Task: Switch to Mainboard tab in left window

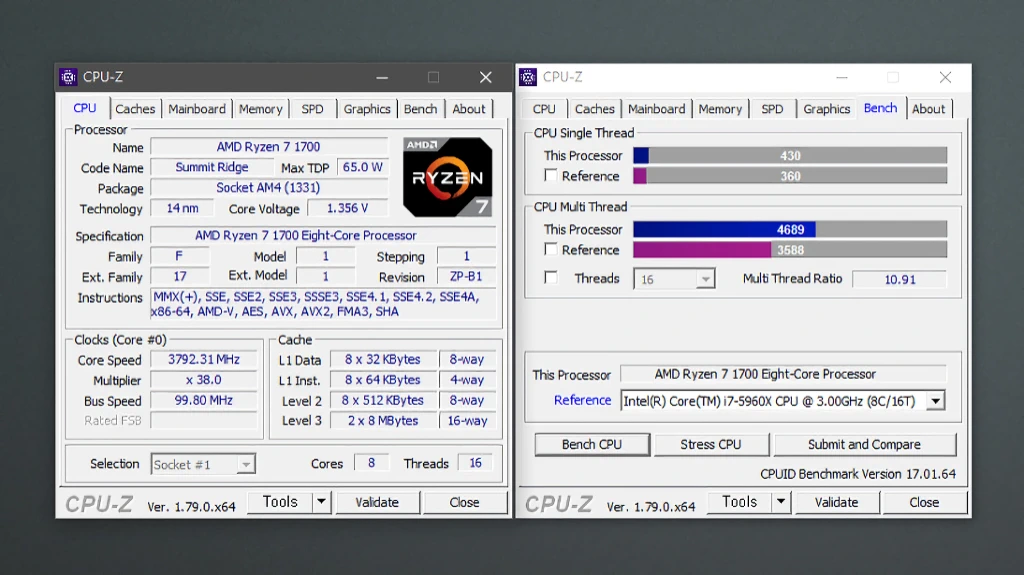Action: tap(197, 108)
